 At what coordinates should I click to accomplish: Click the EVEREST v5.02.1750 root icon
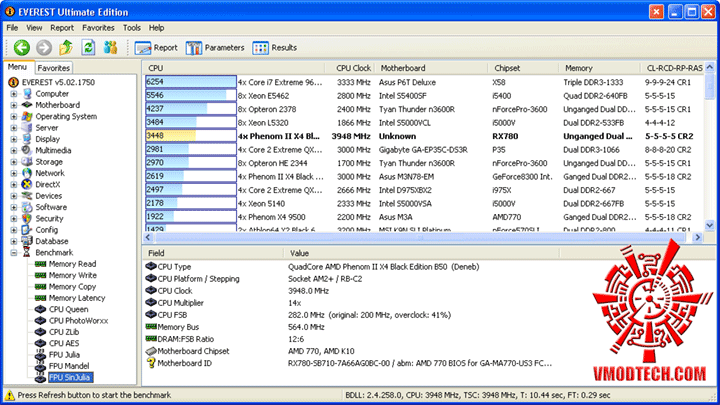pyautogui.click(x=13, y=82)
